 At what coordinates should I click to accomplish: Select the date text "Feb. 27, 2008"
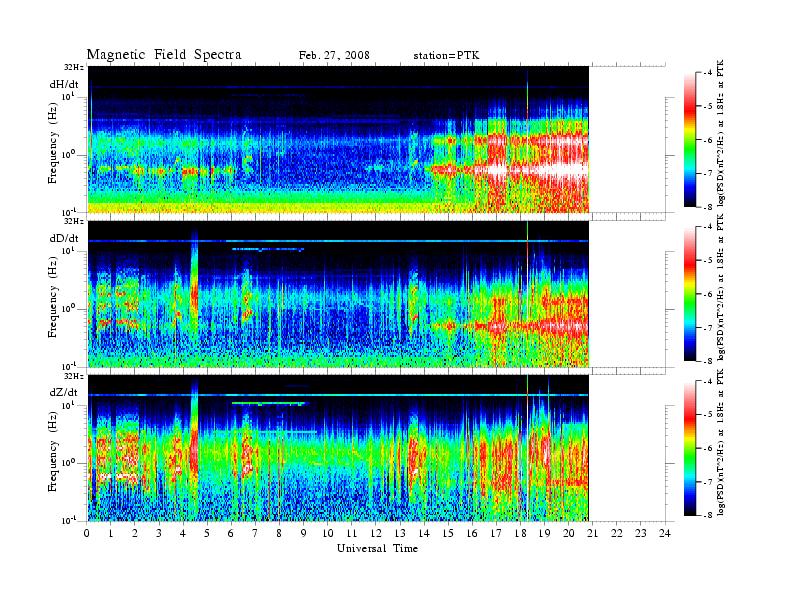click(334, 55)
